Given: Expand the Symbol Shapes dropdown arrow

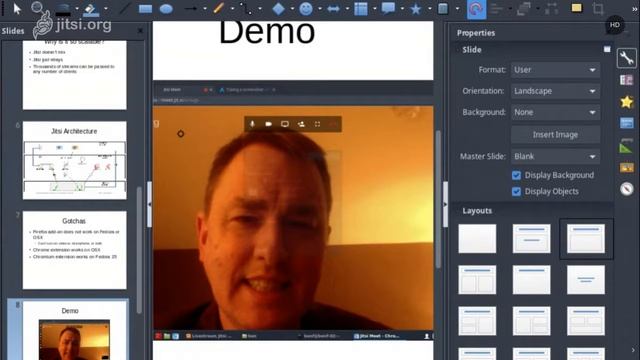Looking at the screenshot, I should [x=320, y=9].
